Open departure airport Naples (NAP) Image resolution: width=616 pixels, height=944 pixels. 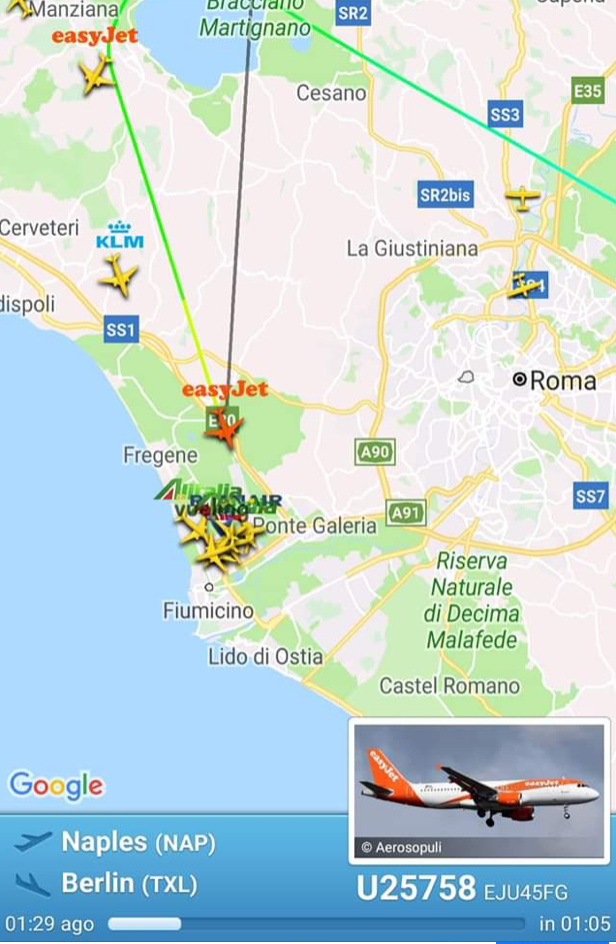click(x=138, y=842)
